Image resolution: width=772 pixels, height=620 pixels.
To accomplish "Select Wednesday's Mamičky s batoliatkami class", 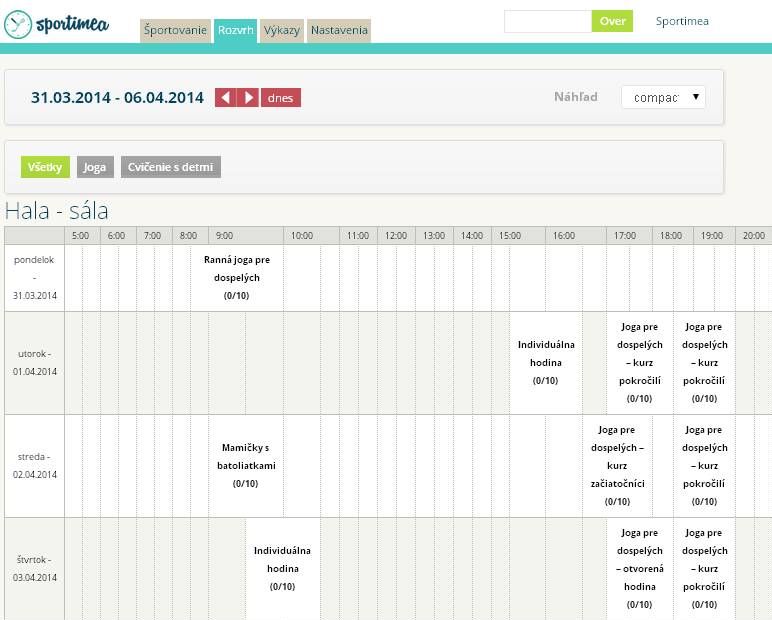I will [x=245, y=465].
